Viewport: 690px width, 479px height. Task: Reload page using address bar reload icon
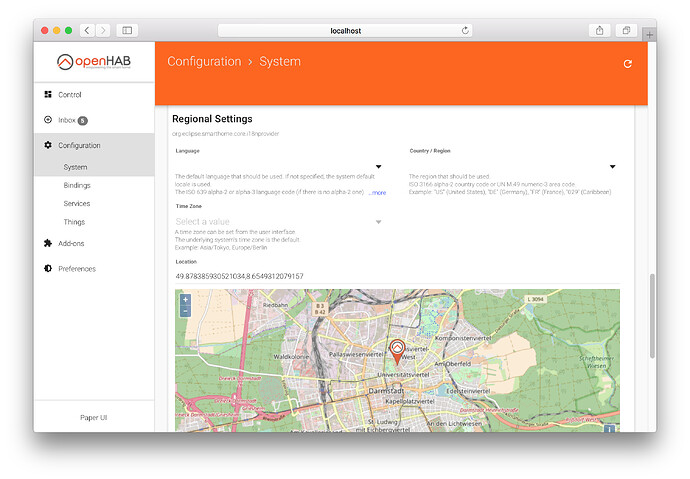coord(465,30)
